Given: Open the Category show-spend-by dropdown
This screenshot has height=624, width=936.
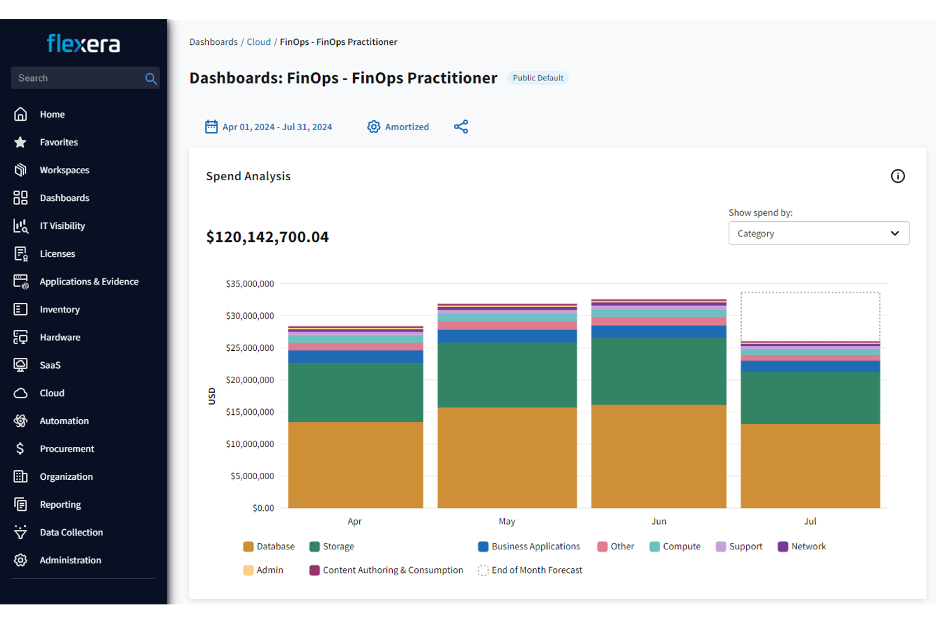Looking at the screenshot, I should tap(818, 233).
